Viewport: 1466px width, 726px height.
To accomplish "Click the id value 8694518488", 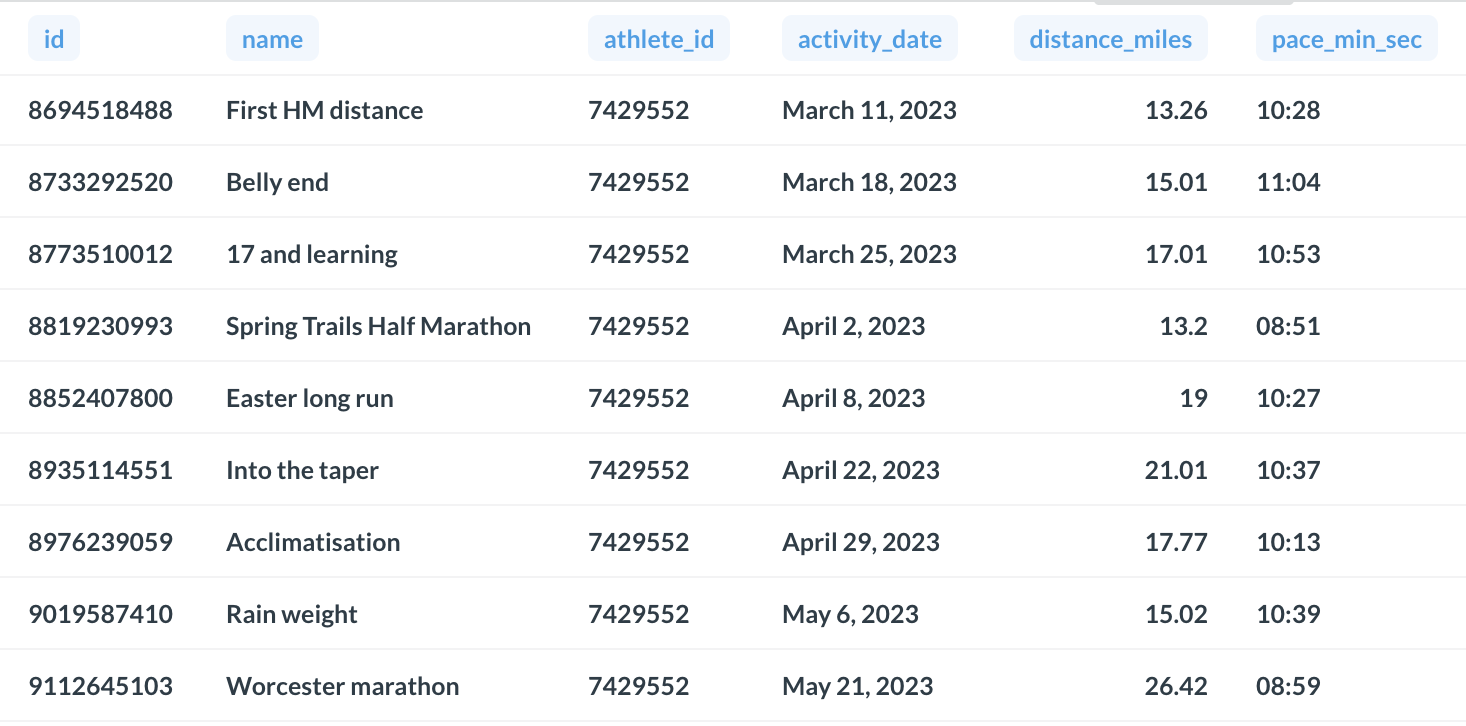I will [100, 110].
